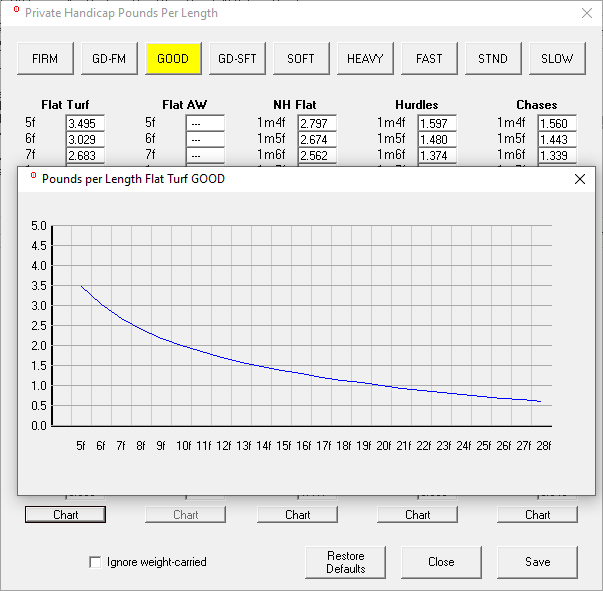Click the 16f label on chart axis

pos(304,446)
